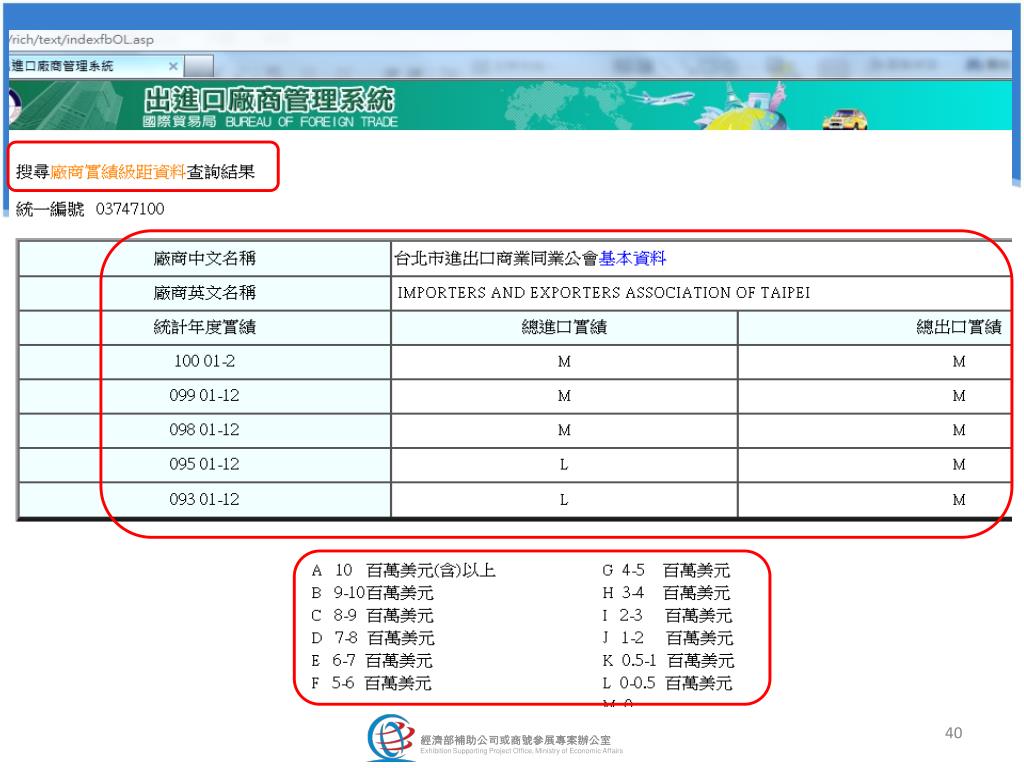Click the IMPORTERS AND EXPORTERS ASSOCIATION OF TAIPEI cell
1024x768 pixels.
[x=701, y=293]
